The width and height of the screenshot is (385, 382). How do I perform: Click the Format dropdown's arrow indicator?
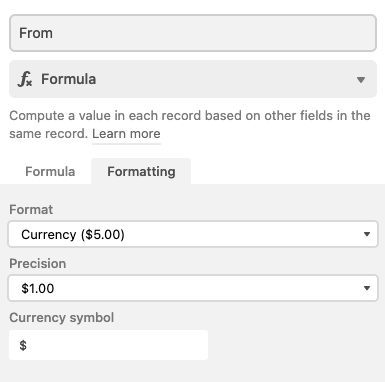pyautogui.click(x=367, y=234)
